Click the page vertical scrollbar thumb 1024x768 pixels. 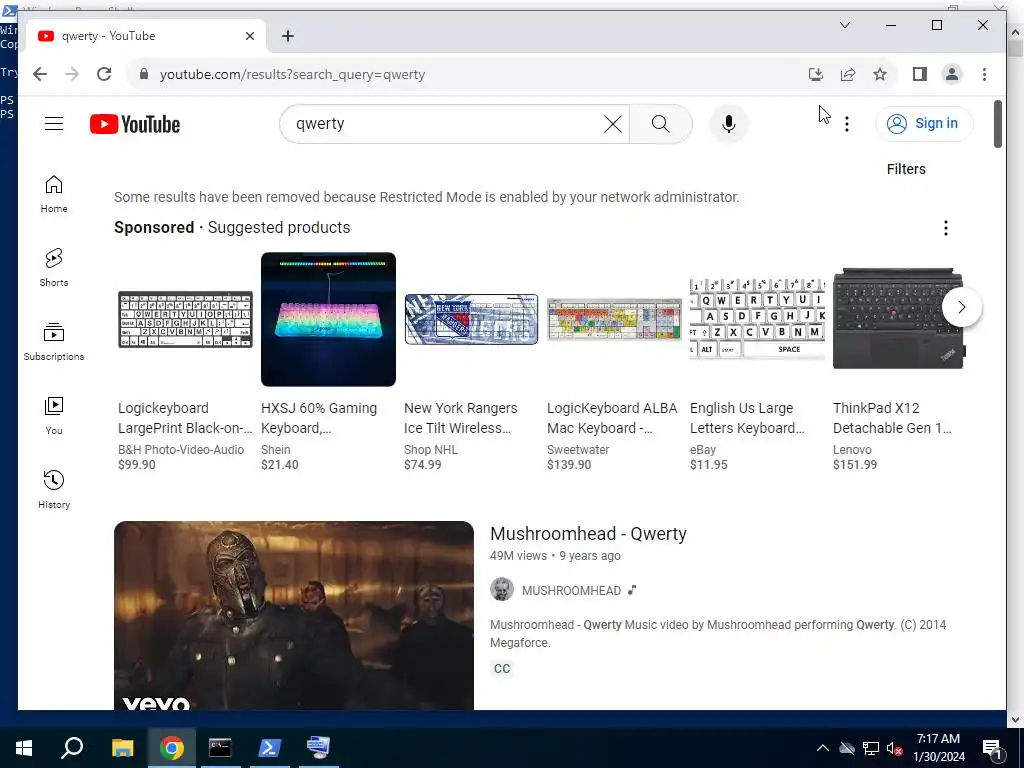(x=998, y=124)
